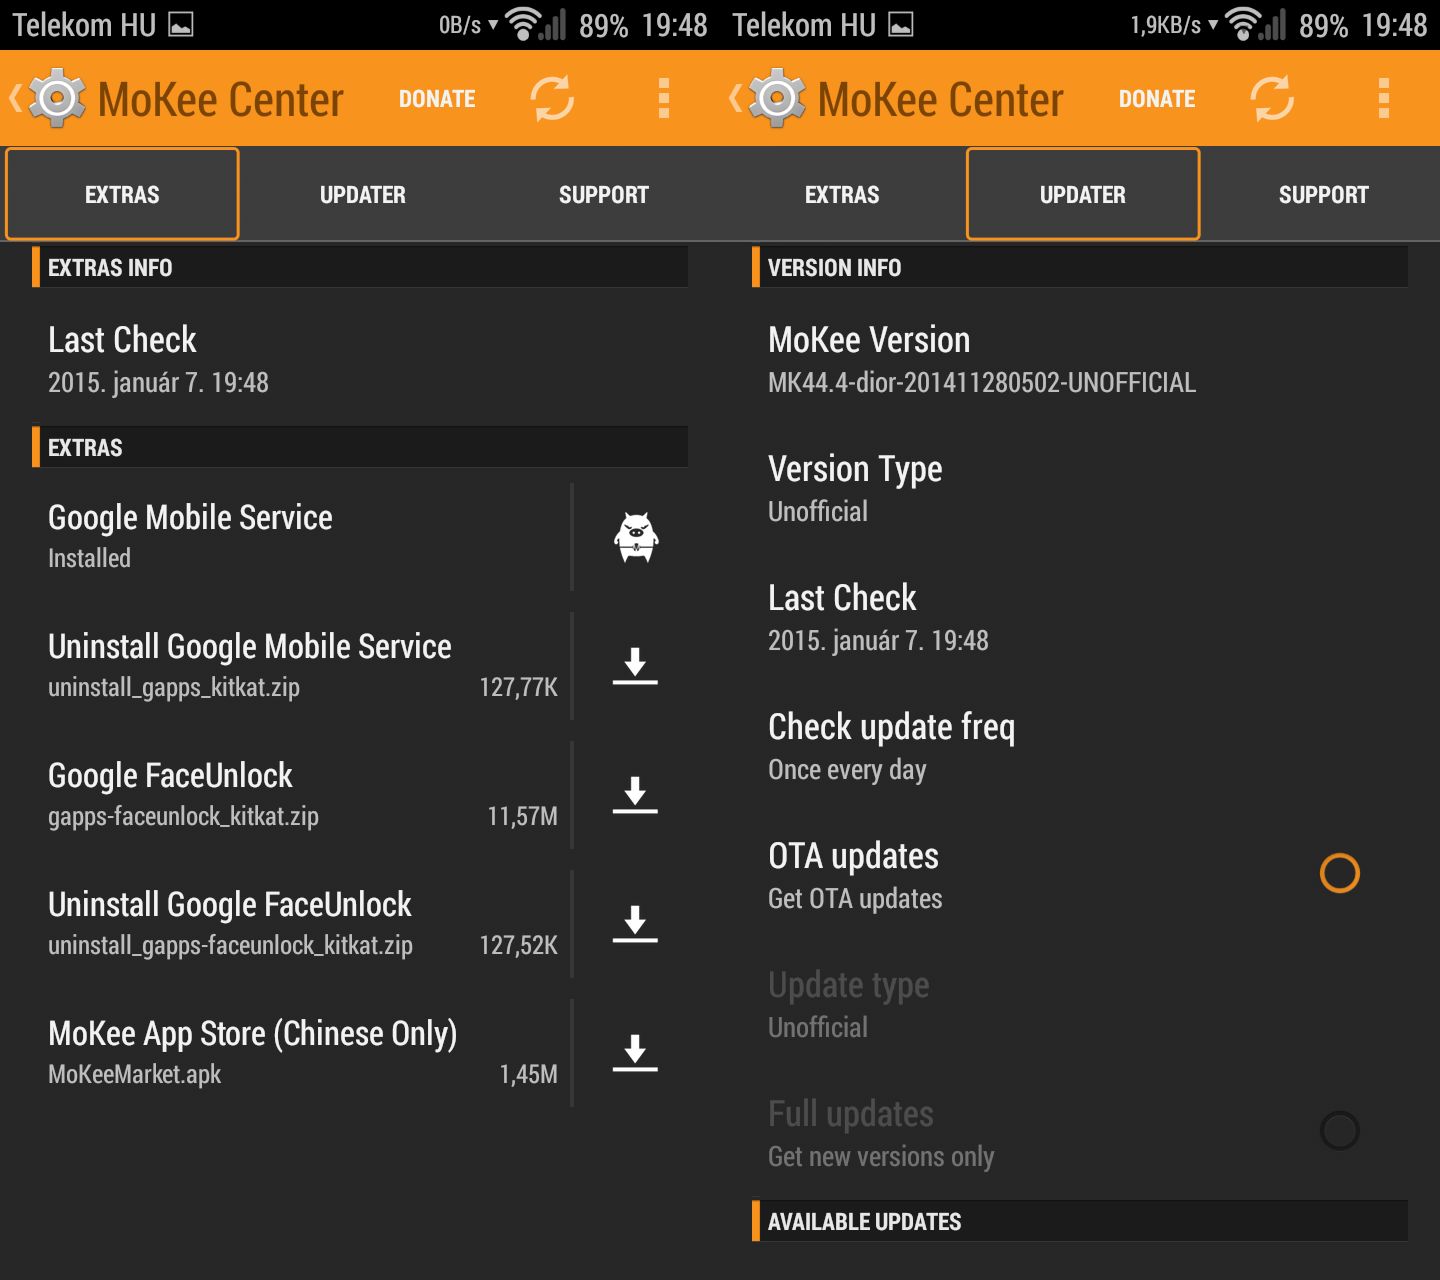Tap 11,57M file size value

coord(522,816)
